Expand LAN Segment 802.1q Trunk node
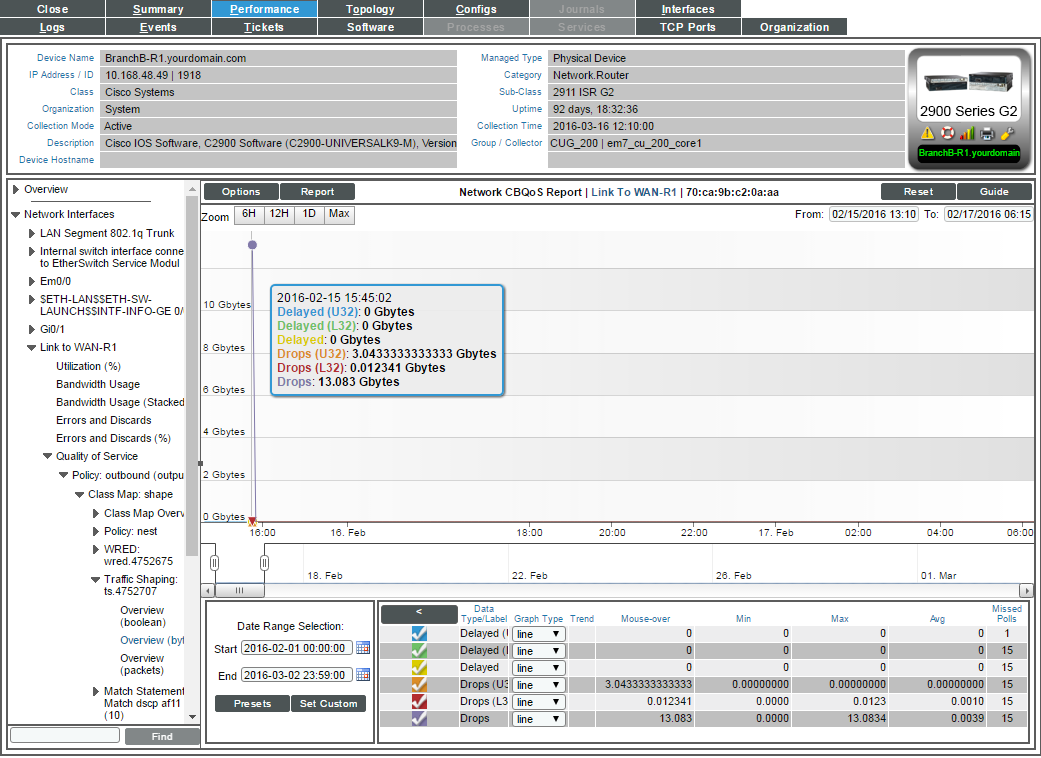The width and height of the screenshot is (1041, 758). point(31,234)
